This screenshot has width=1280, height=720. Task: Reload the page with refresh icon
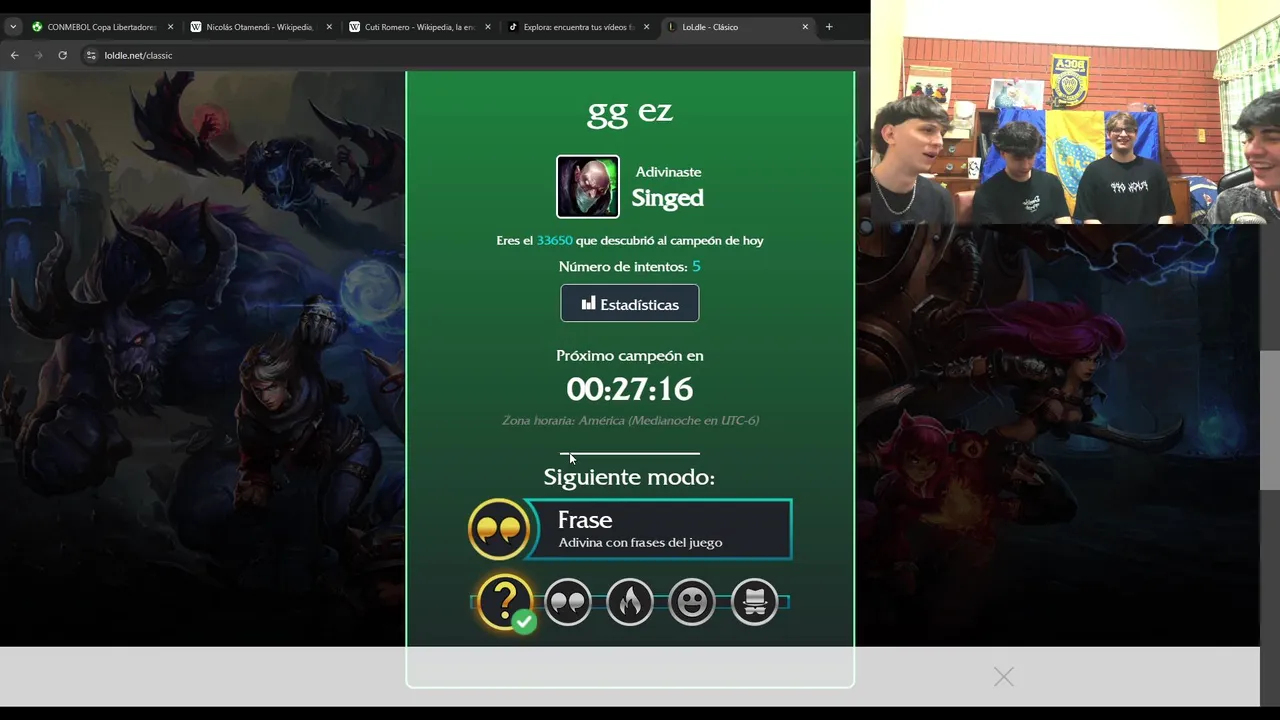pos(62,55)
